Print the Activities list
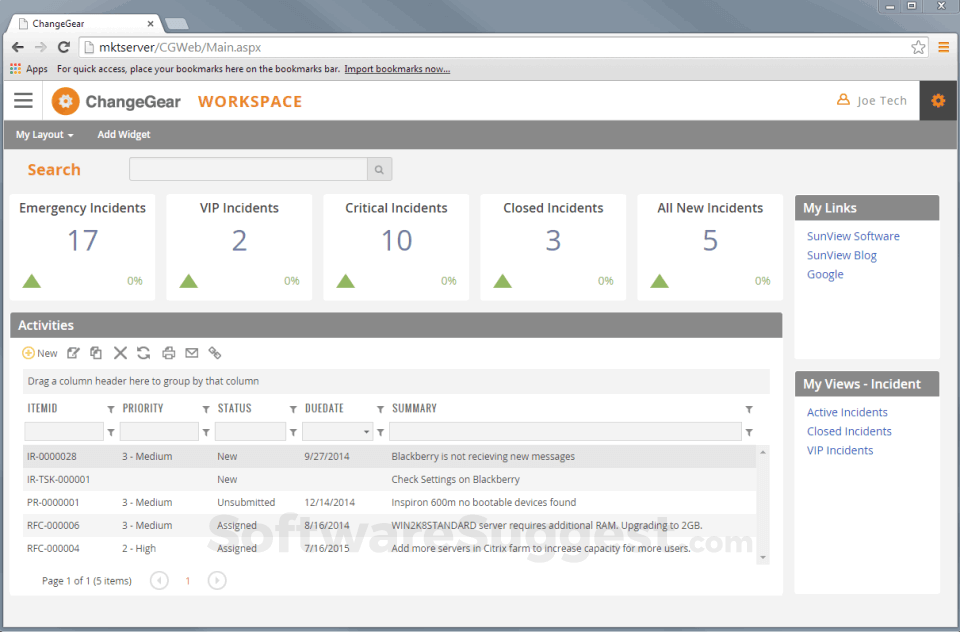Image resolution: width=960 pixels, height=632 pixels. pos(168,353)
